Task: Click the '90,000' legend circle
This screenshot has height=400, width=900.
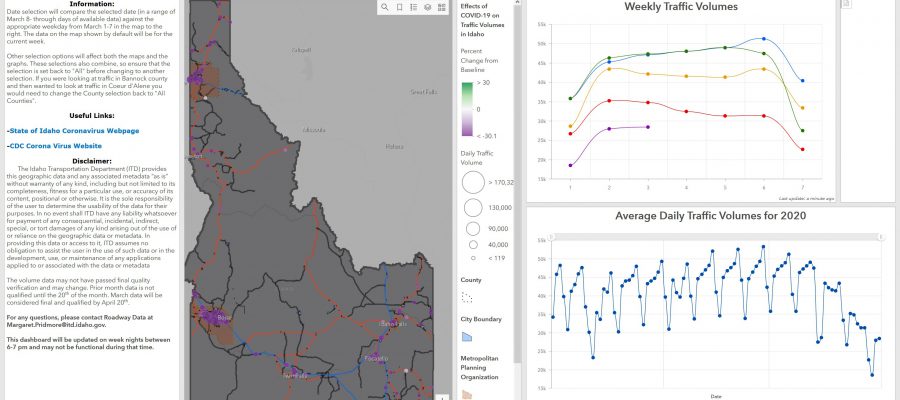Action: click(473, 228)
